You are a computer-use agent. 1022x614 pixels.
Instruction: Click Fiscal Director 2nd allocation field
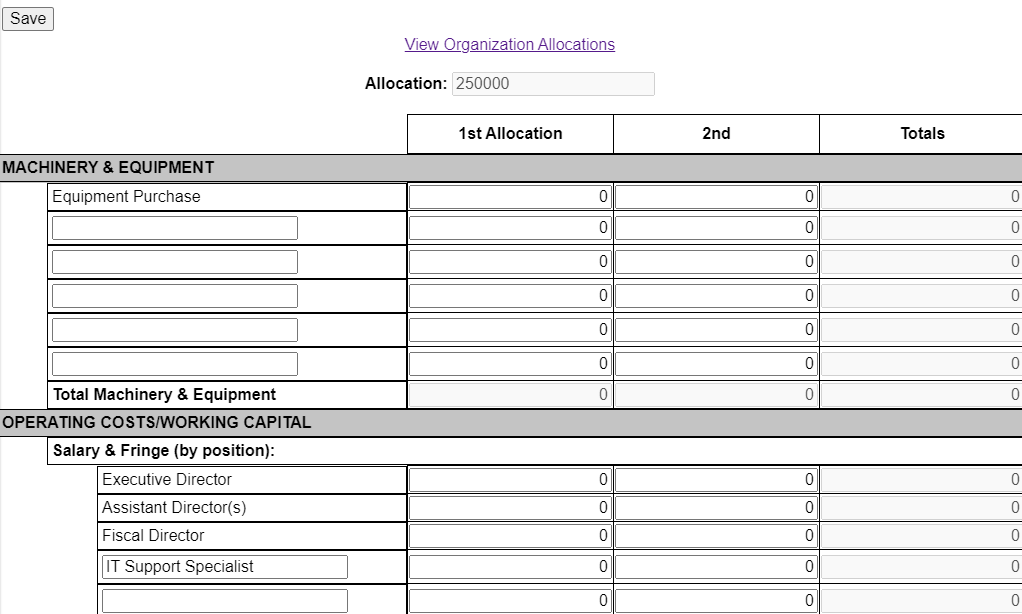click(x=715, y=535)
